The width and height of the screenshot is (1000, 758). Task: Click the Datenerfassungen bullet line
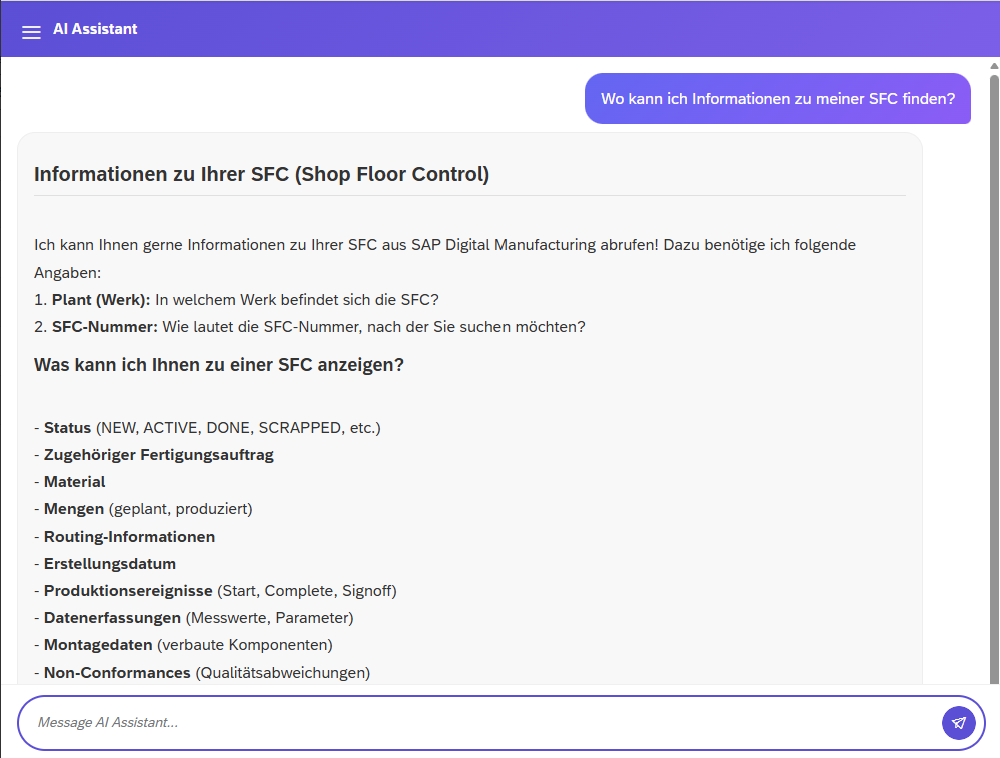pos(194,618)
